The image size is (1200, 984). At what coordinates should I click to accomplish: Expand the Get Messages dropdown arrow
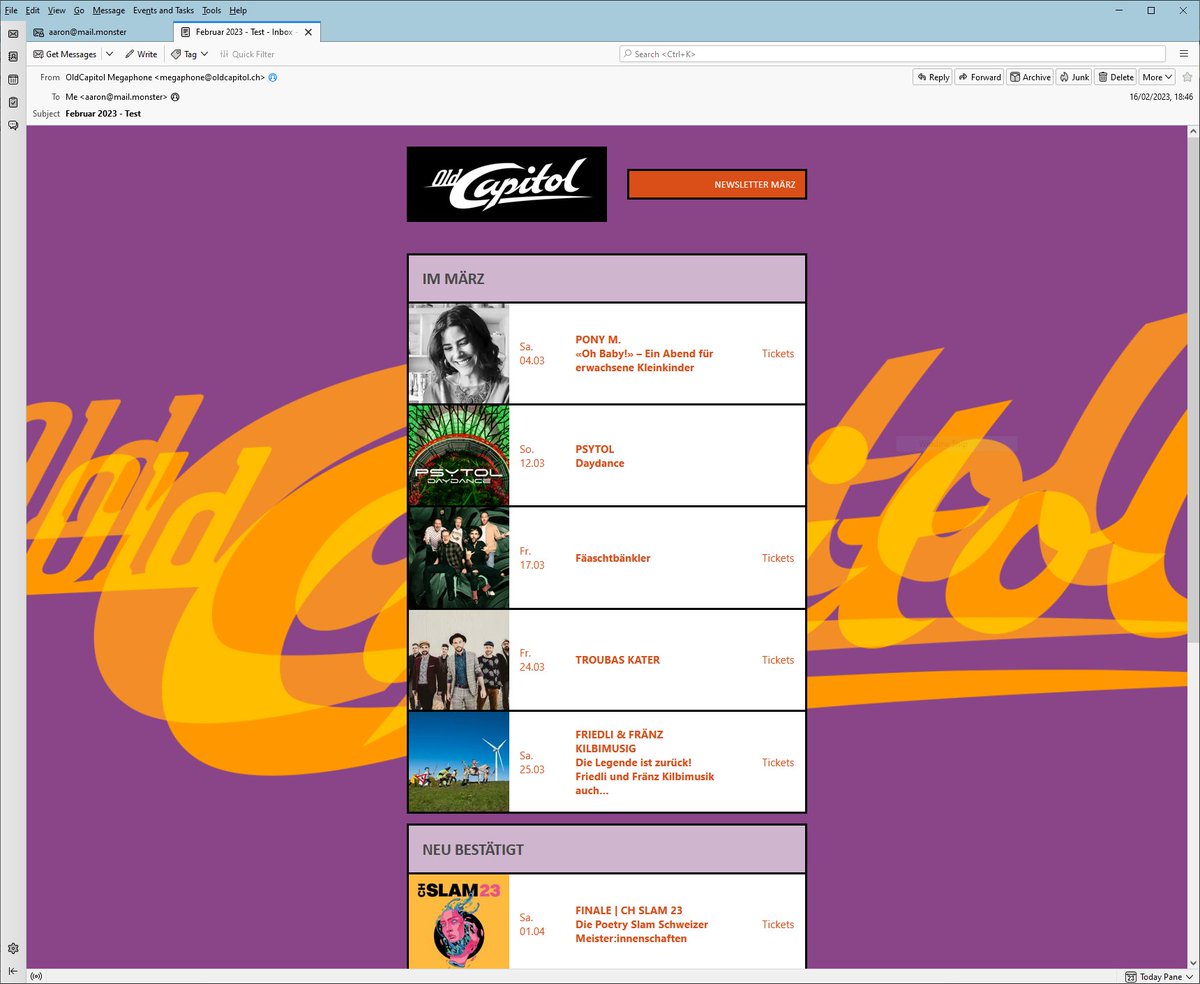[110, 54]
